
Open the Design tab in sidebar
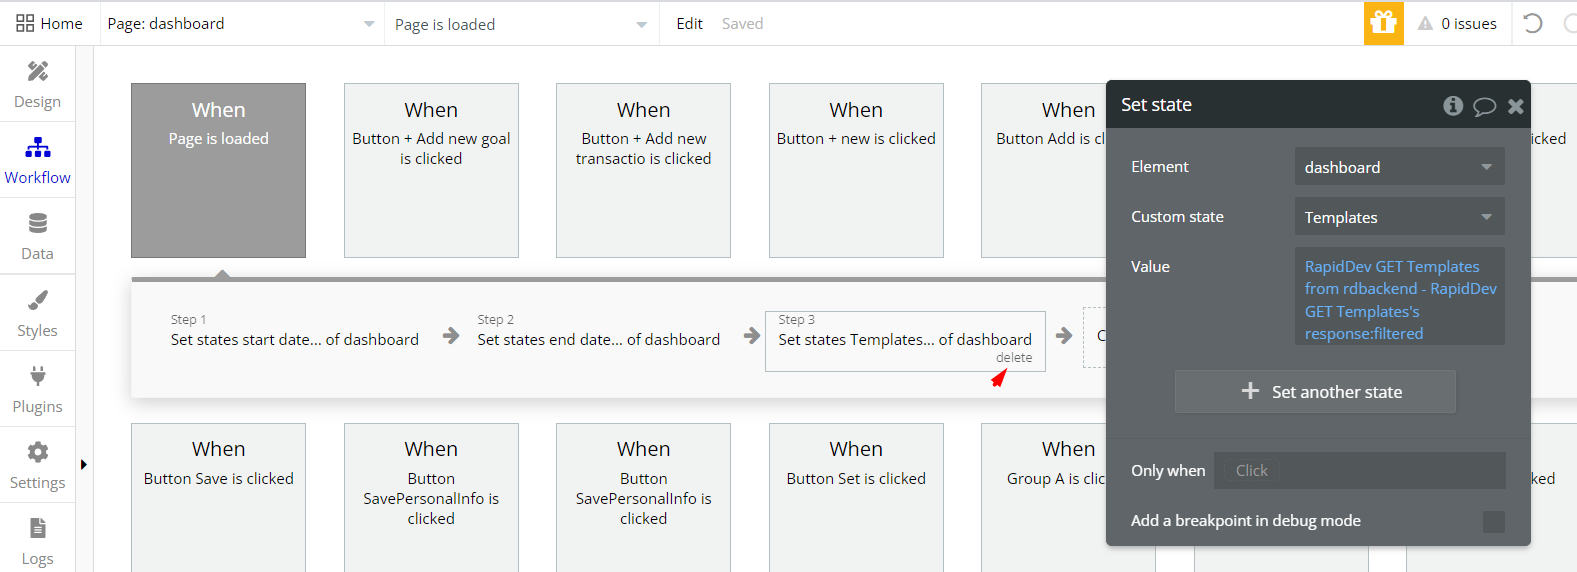37,84
